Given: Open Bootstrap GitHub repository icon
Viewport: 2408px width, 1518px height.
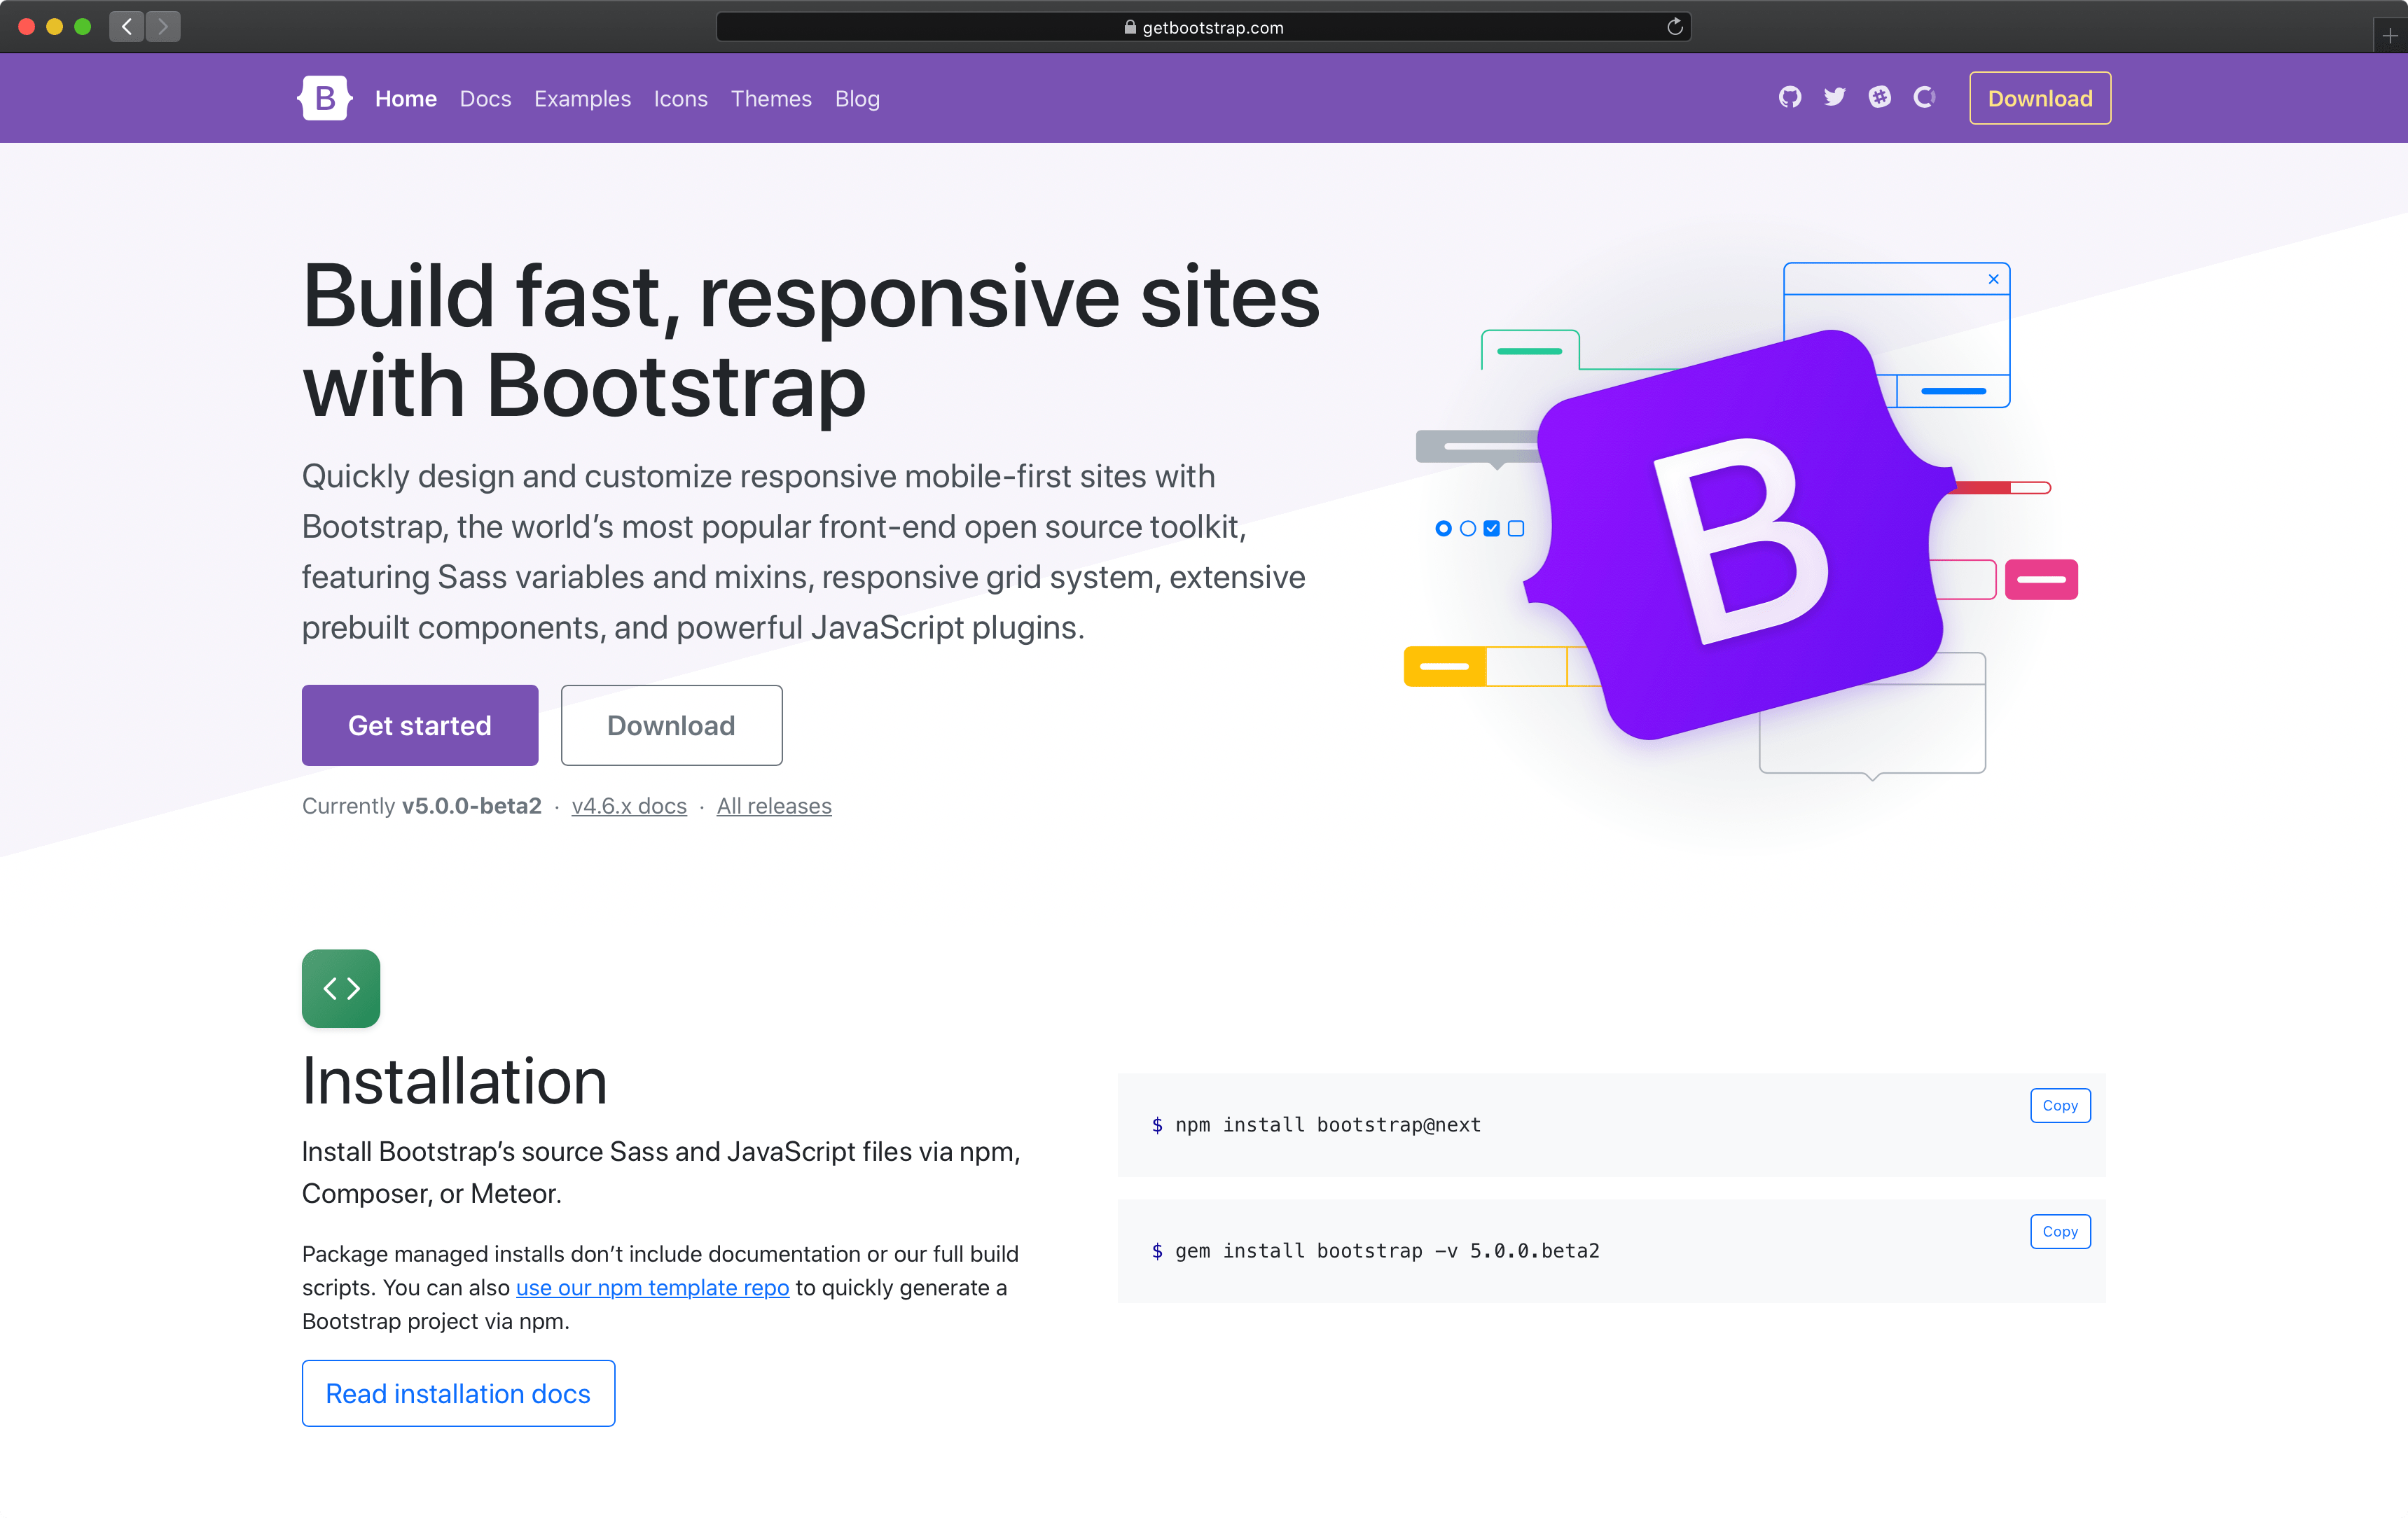Looking at the screenshot, I should 1787,98.
